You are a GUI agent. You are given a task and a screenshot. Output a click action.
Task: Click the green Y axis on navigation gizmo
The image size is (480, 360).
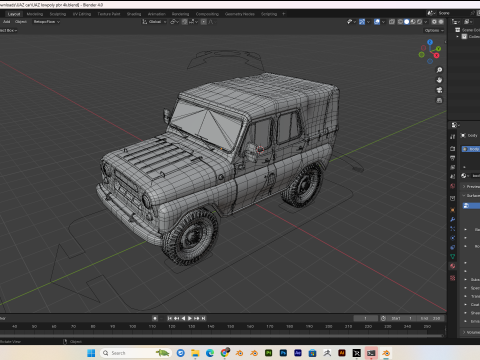click(x=438, y=49)
